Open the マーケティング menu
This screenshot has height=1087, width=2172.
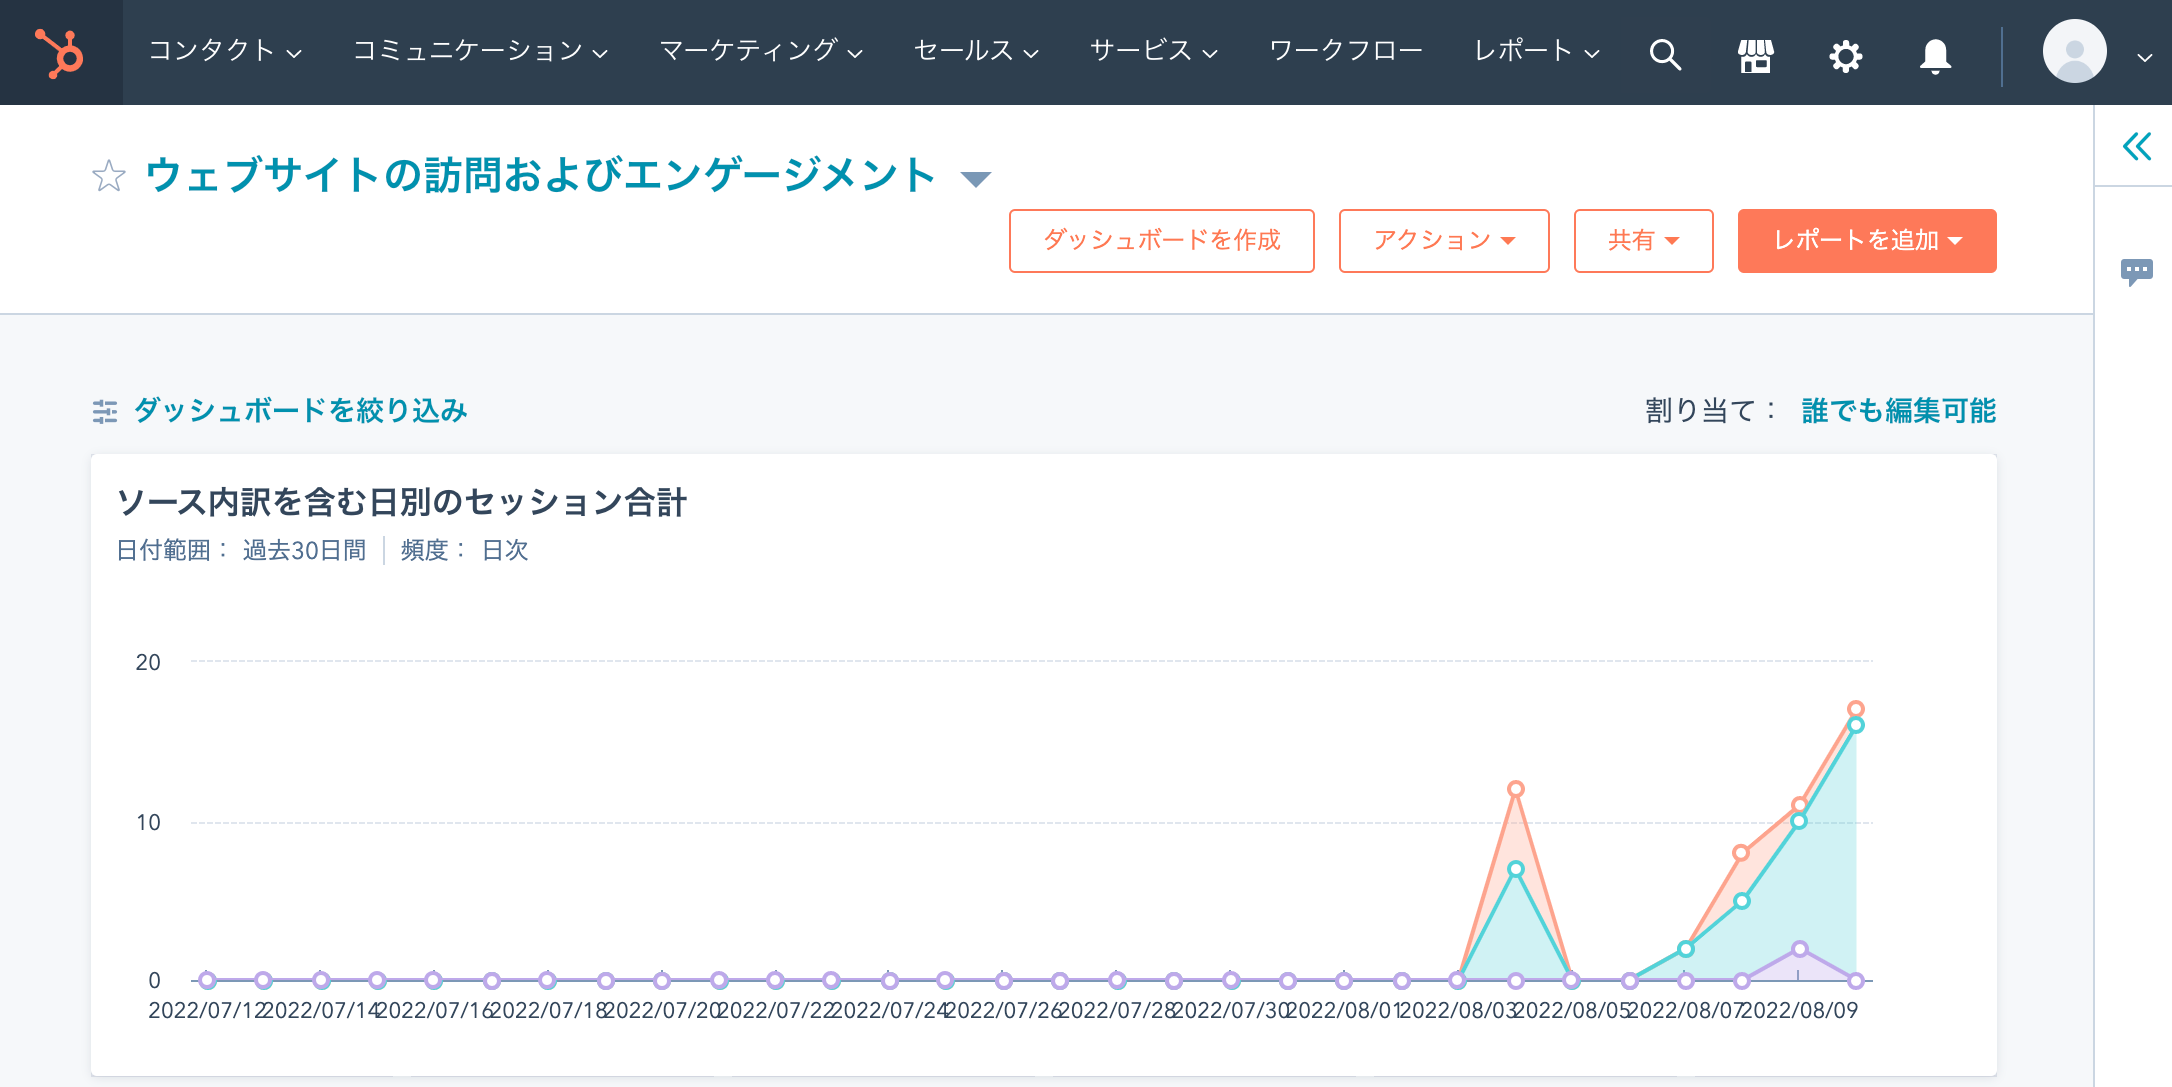click(x=761, y=51)
